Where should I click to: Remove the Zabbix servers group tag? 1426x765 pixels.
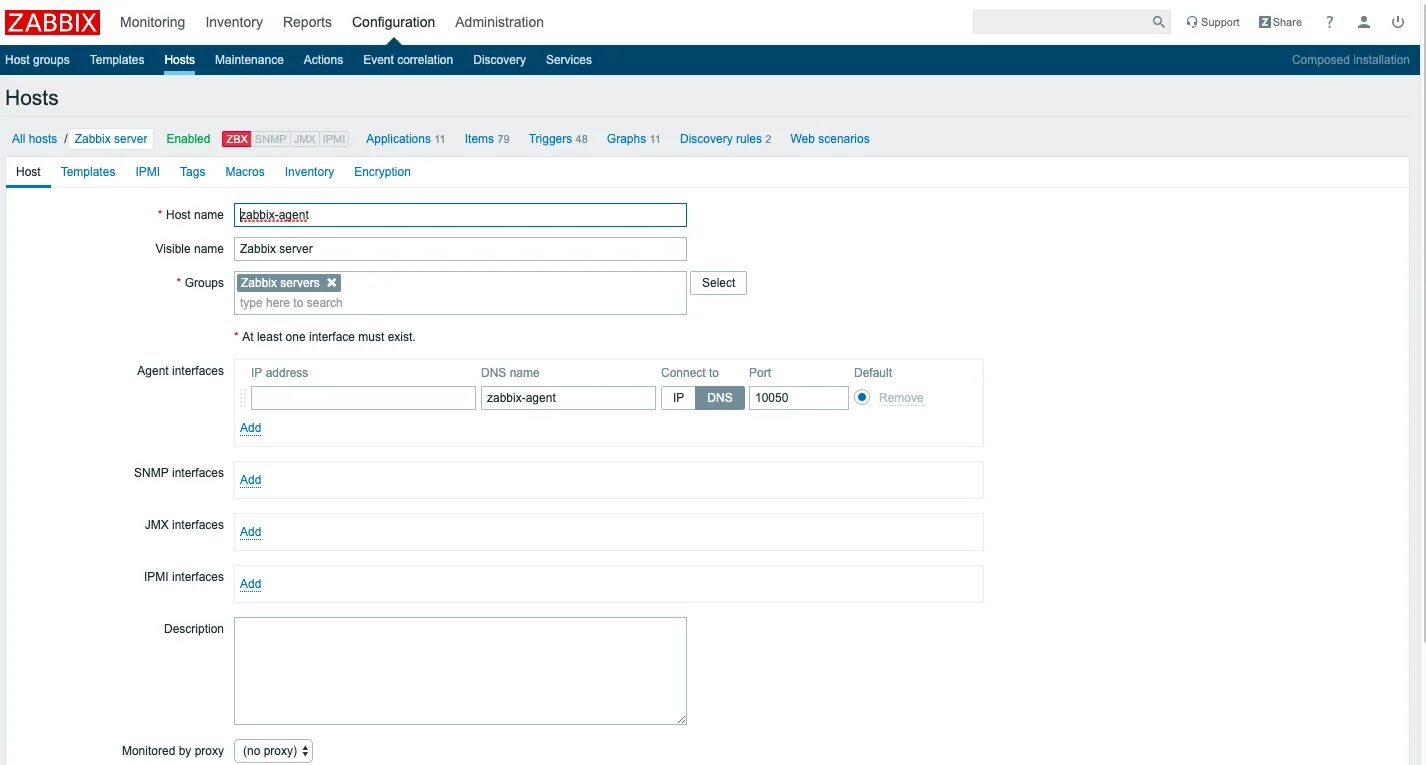click(x=332, y=283)
